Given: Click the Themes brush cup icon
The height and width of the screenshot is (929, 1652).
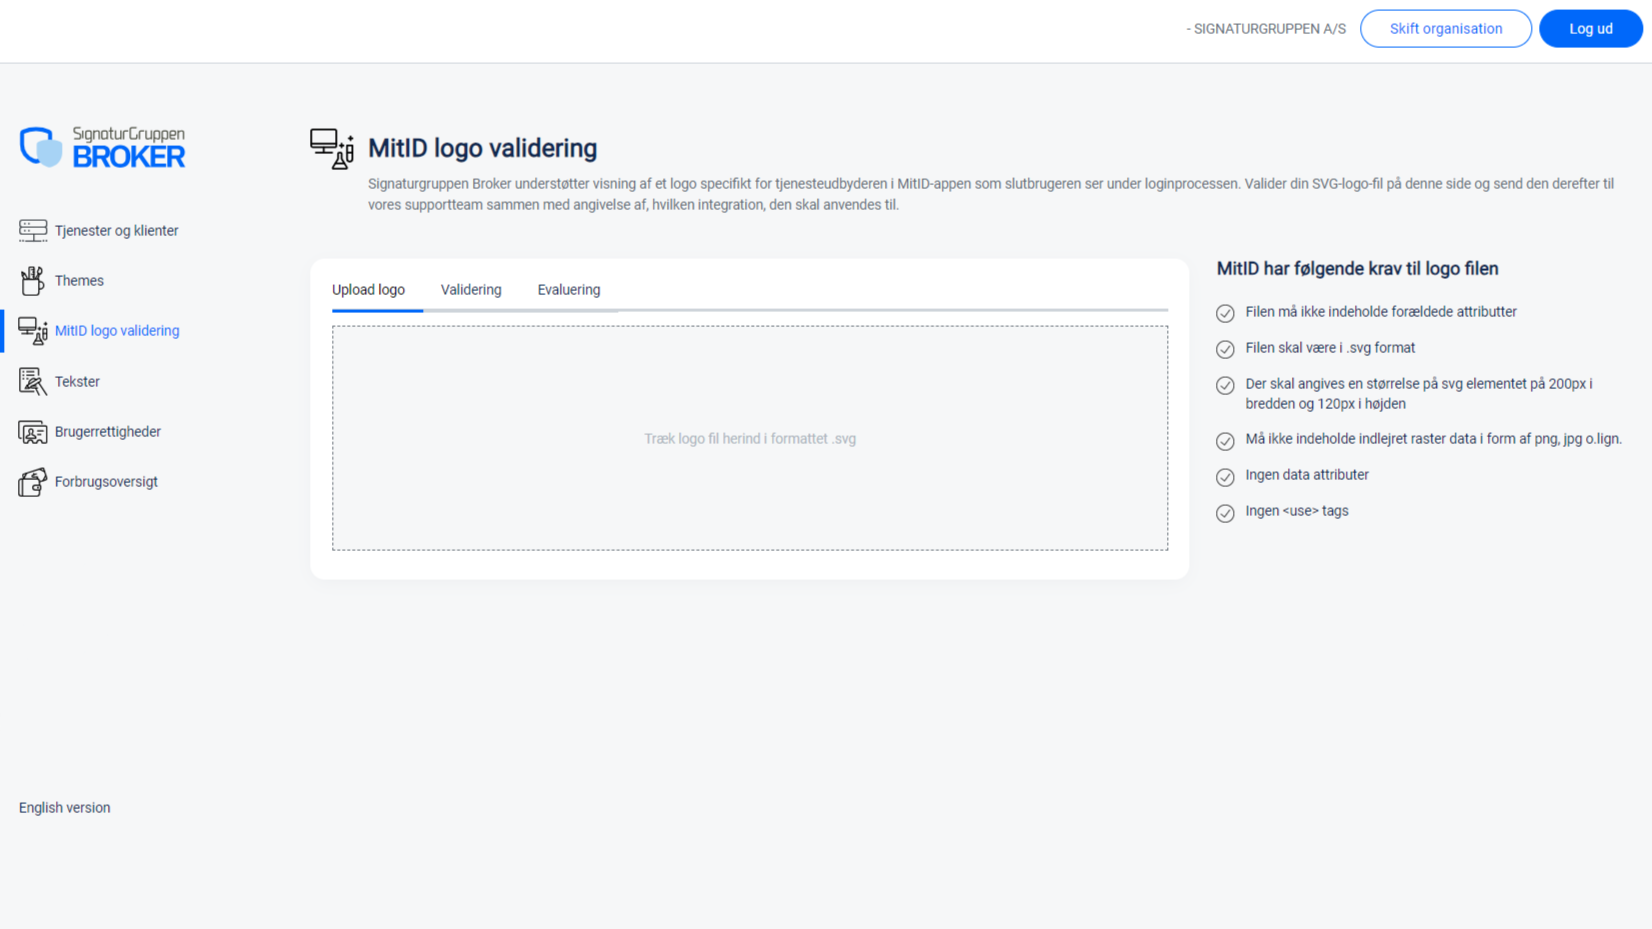Looking at the screenshot, I should (x=32, y=281).
